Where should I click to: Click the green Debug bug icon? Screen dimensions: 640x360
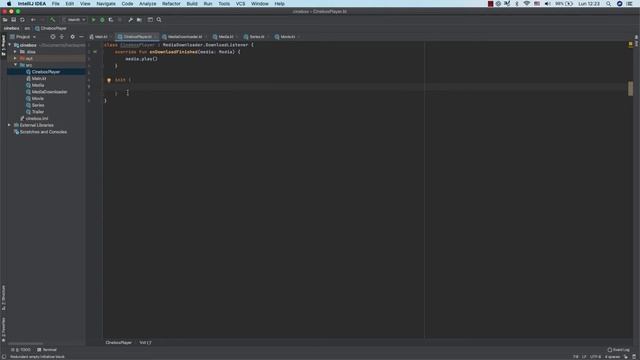point(102,20)
